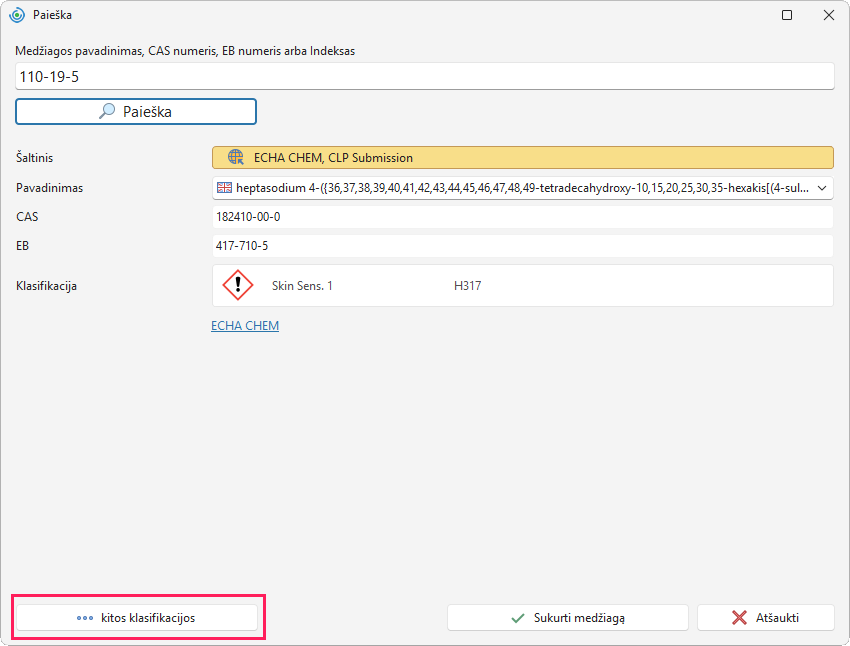
Task: Click the H317 hazard statement code
Action: [467, 286]
